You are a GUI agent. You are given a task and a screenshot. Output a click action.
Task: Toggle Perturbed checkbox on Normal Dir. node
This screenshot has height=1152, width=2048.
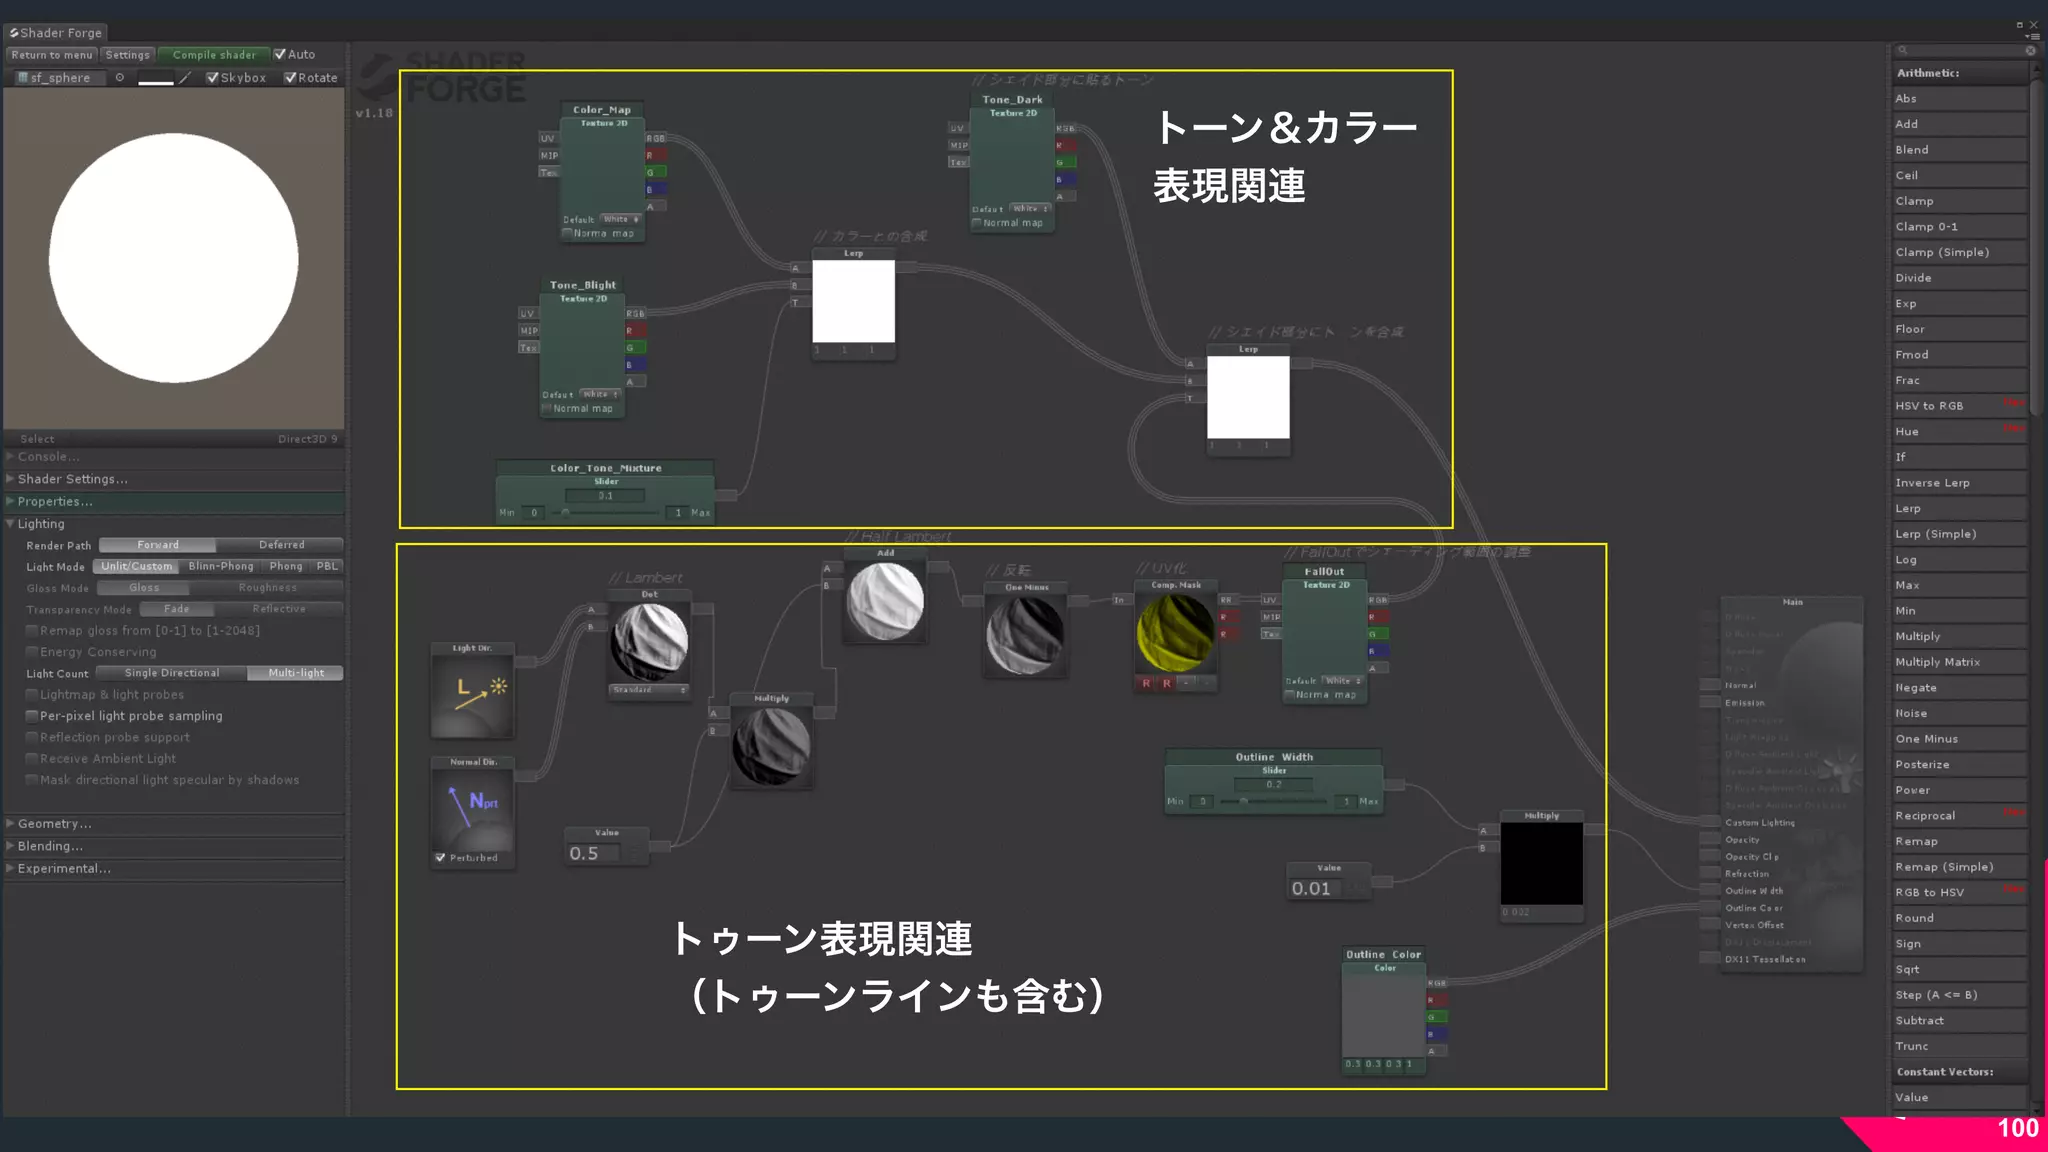pos(440,857)
